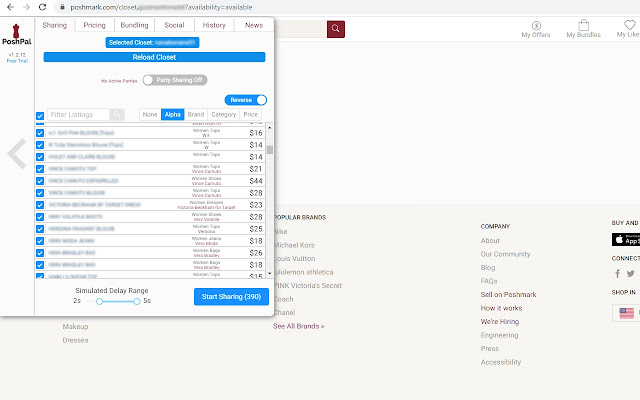This screenshot has height=400, width=640.
Task: Open the Michael Kors brand link
Action: click(x=294, y=245)
